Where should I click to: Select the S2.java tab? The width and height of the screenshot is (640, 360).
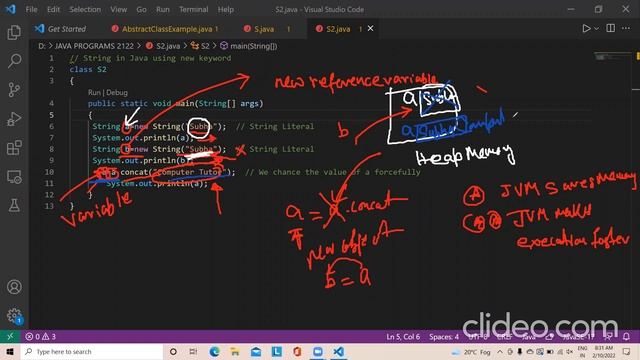(x=338, y=29)
